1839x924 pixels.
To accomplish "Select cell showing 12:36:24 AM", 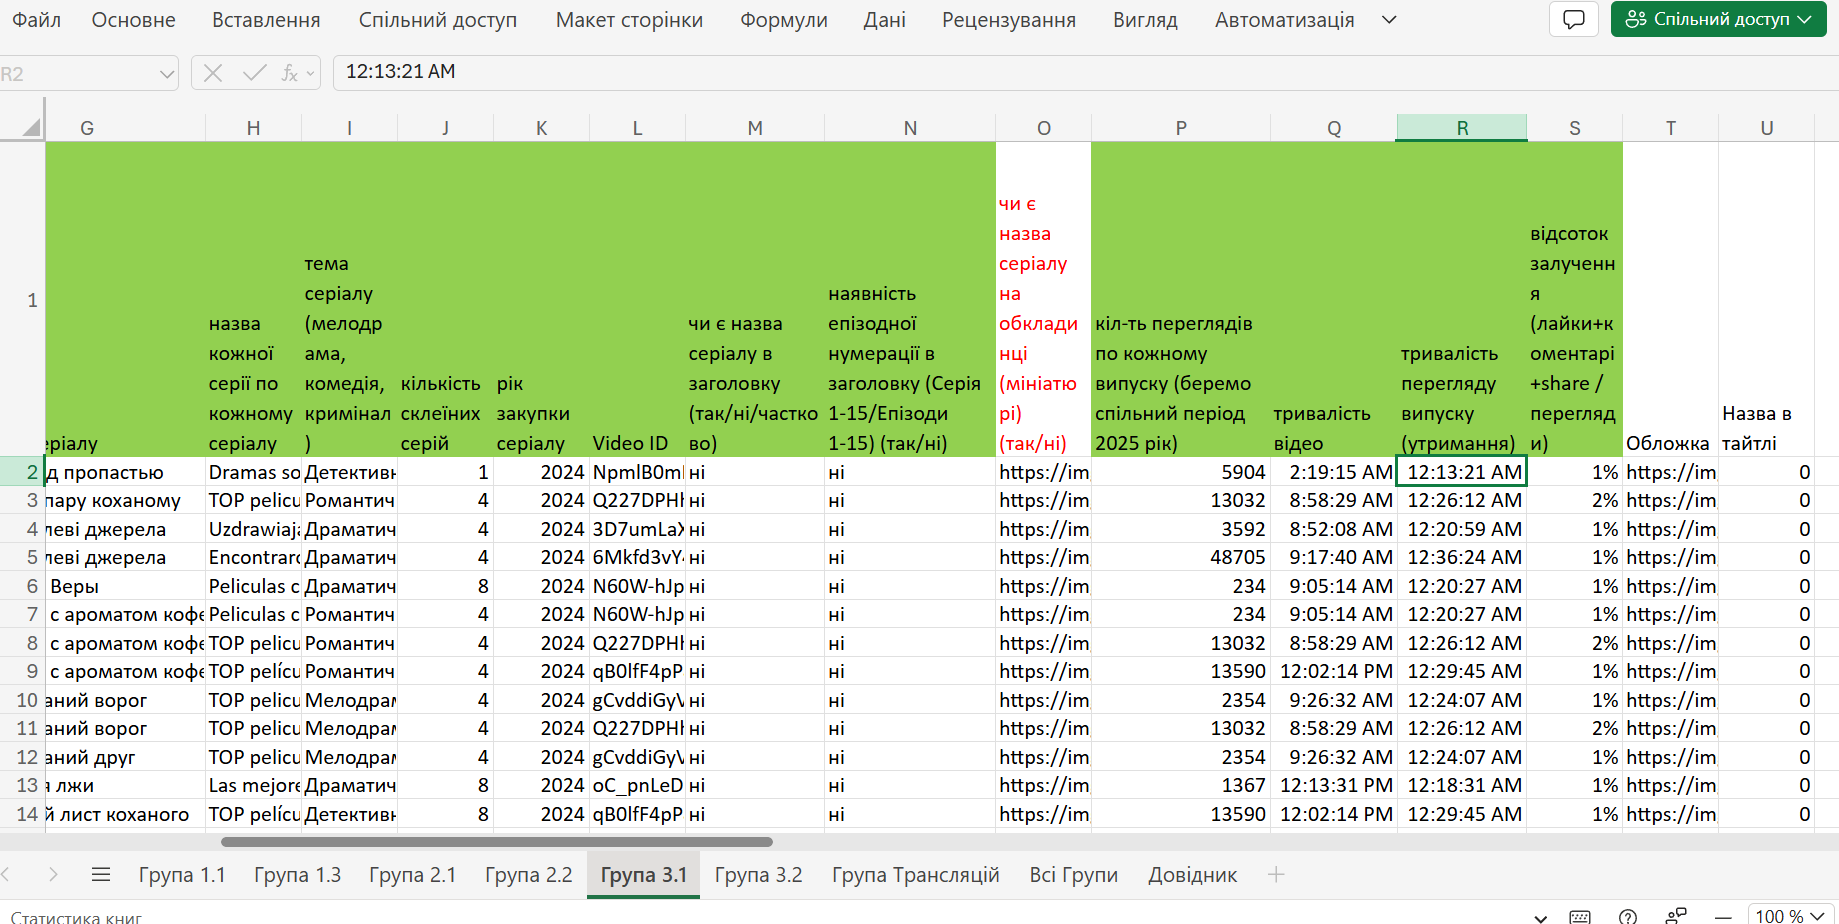I will coord(1462,557).
